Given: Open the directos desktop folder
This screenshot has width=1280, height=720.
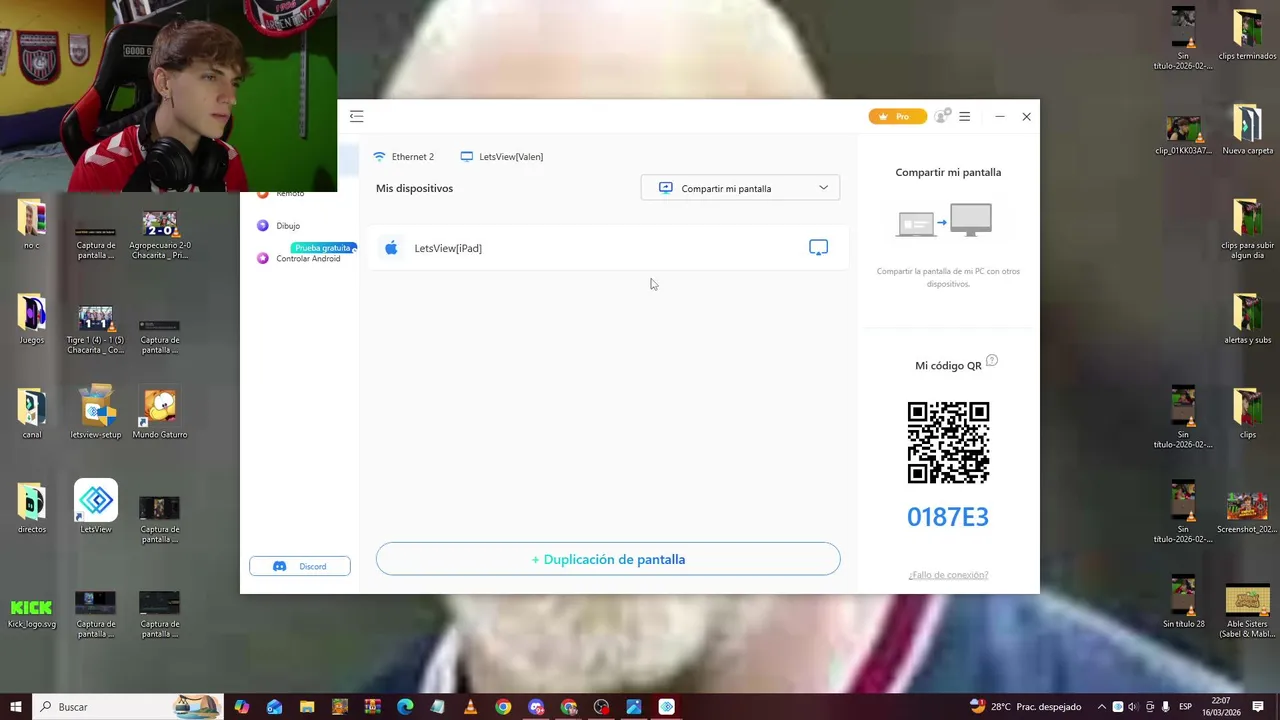Looking at the screenshot, I should 32,508.
